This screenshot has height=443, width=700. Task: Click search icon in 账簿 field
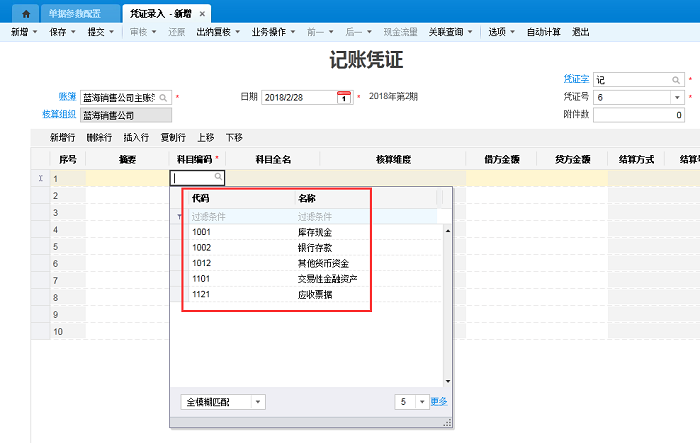(163, 98)
